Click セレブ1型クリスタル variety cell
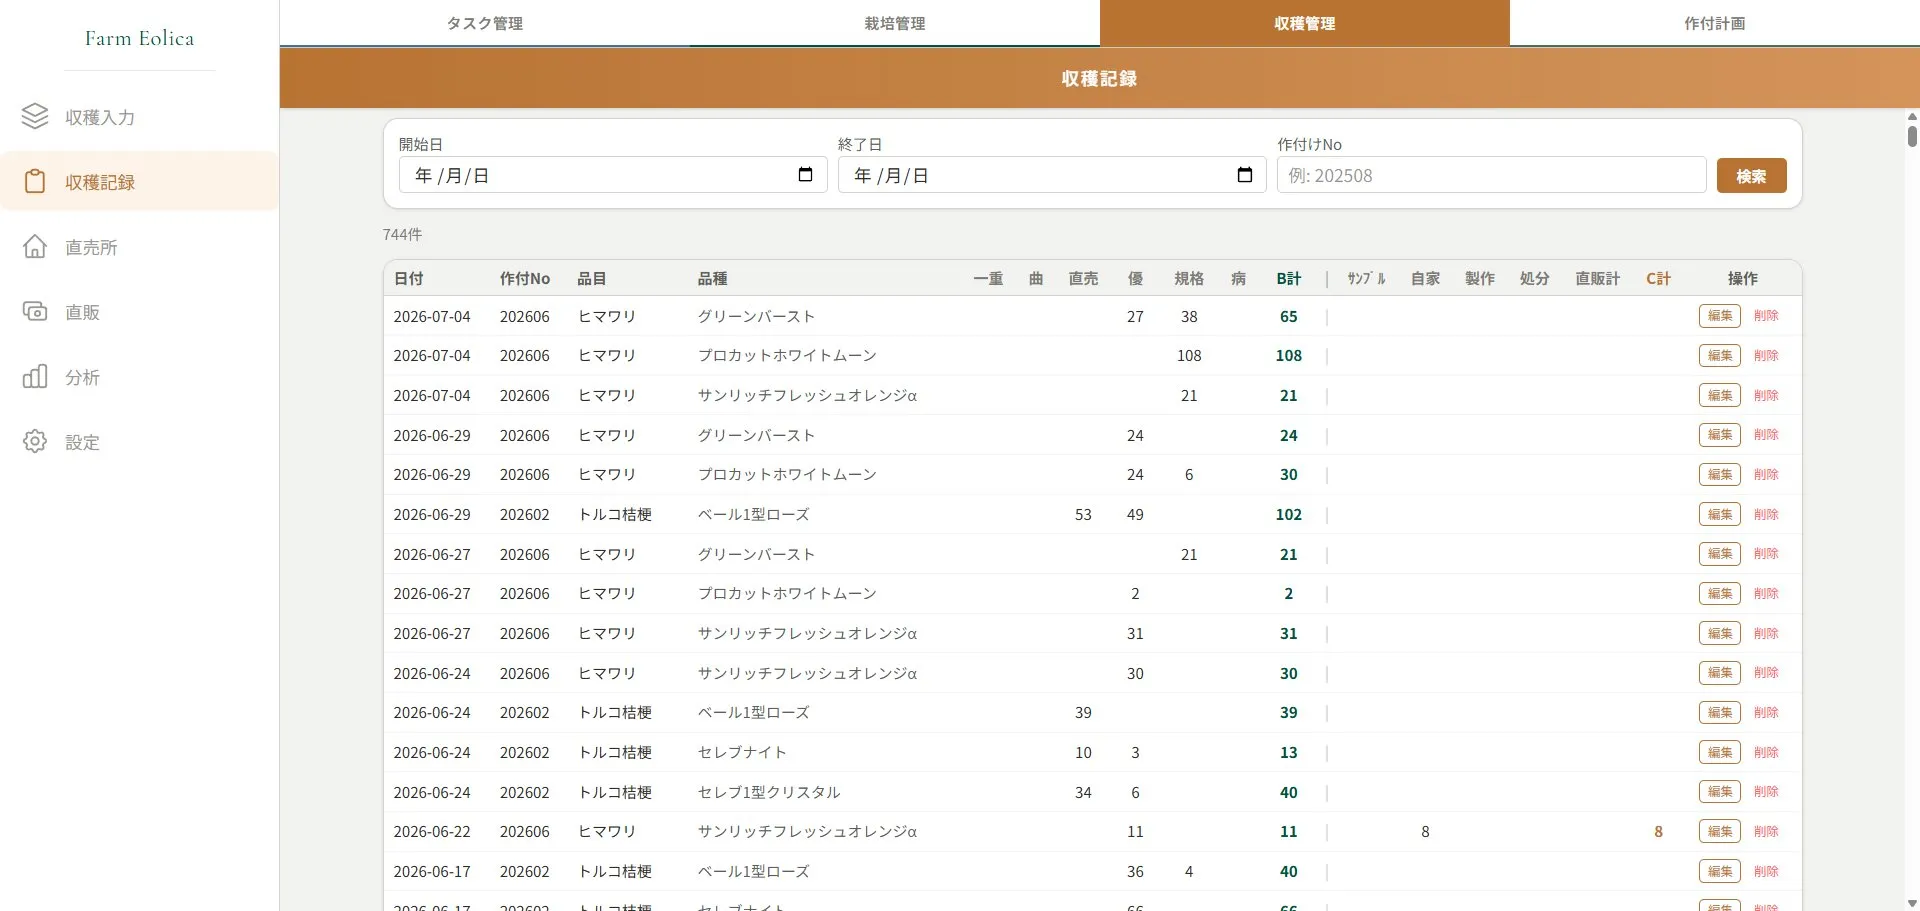The height and width of the screenshot is (911, 1920). click(769, 792)
